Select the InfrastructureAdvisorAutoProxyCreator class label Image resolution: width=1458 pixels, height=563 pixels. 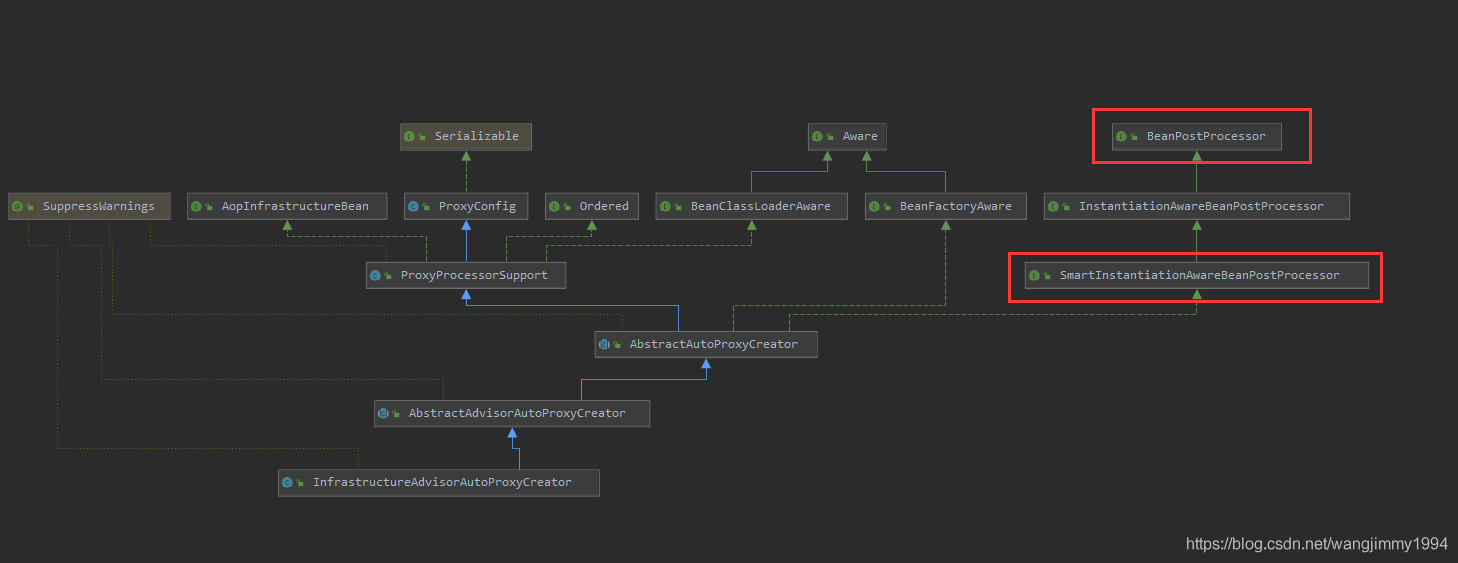click(x=442, y=482)
